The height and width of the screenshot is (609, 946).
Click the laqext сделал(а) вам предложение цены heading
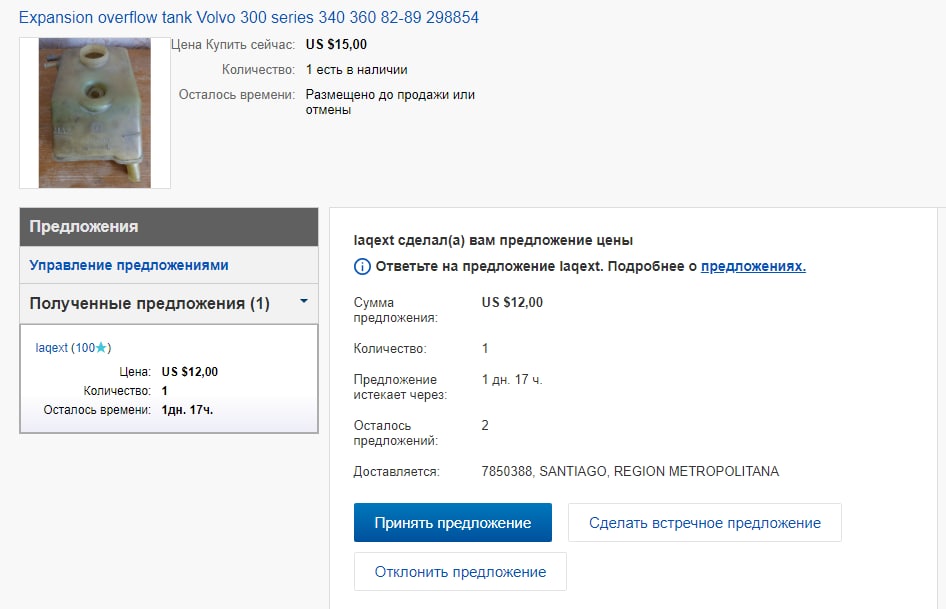click(x=493, y=240)
